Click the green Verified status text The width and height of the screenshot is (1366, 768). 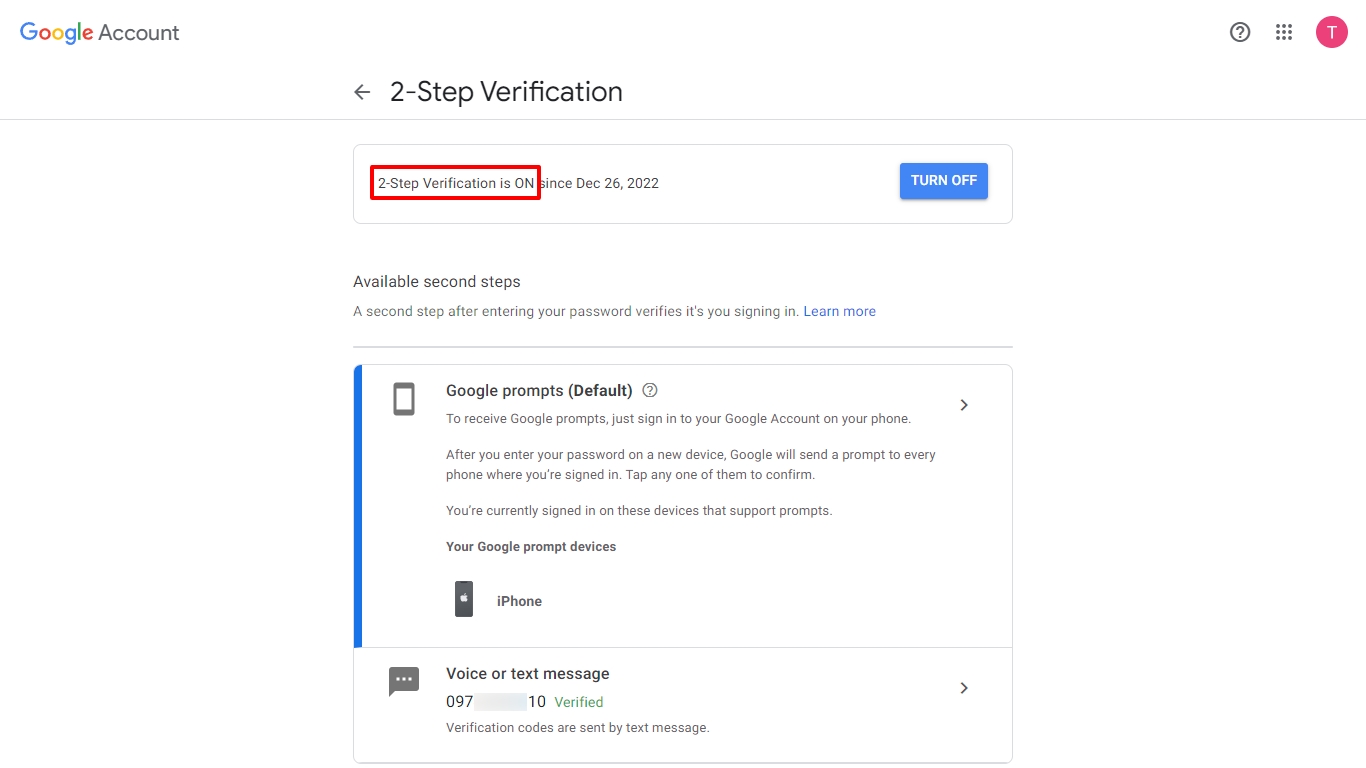579,702
